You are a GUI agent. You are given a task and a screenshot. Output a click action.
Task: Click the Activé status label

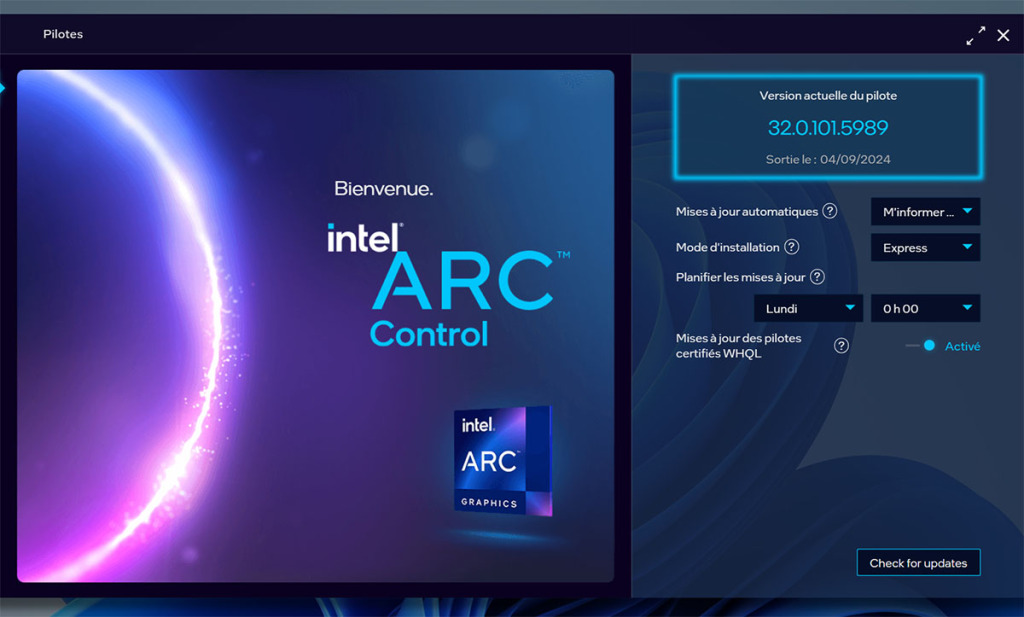tap(963, 346)
